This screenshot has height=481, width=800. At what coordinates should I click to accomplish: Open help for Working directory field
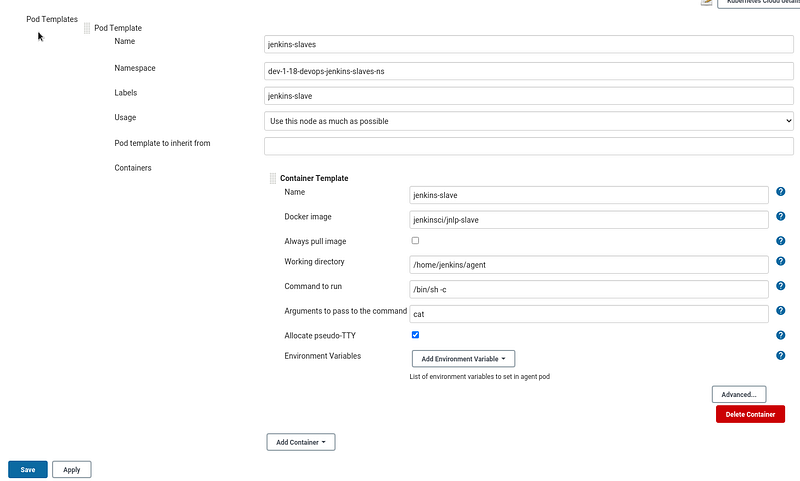[x=780, y=261]
